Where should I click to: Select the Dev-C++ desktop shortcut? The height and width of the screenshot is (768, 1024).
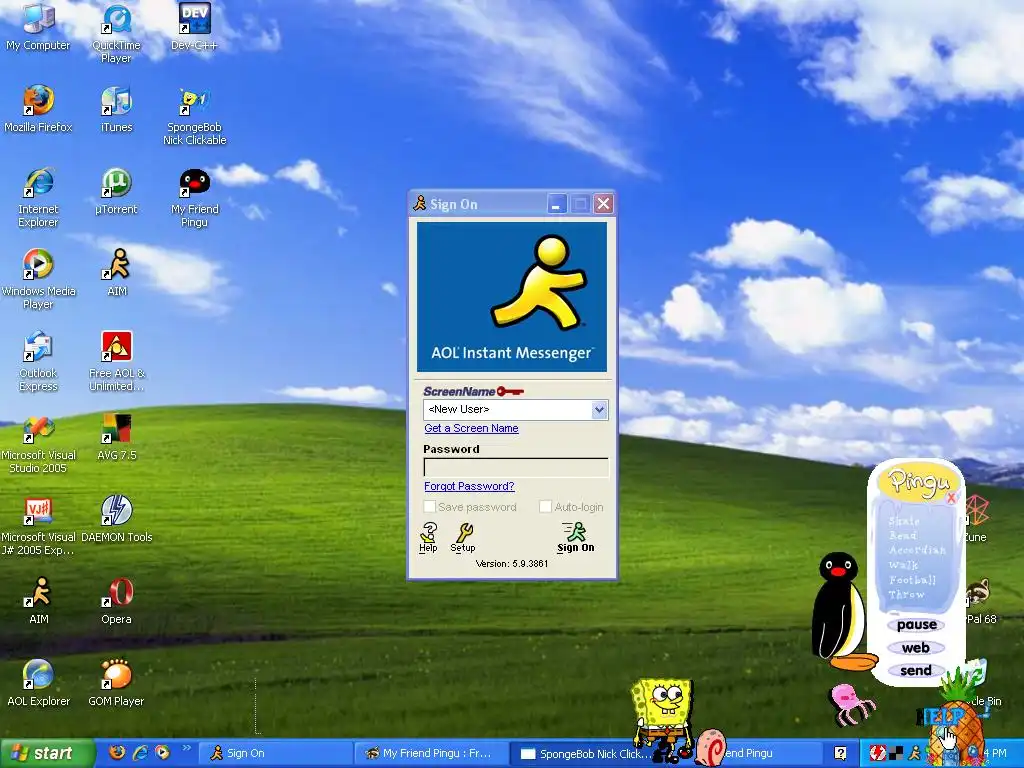coord(194,26)
